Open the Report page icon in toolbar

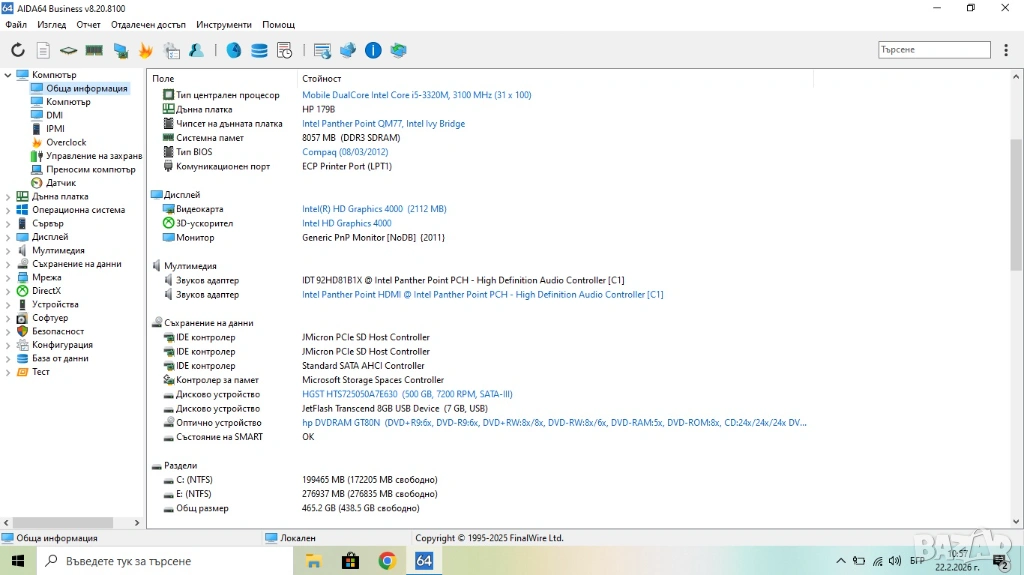click(43, 50)
